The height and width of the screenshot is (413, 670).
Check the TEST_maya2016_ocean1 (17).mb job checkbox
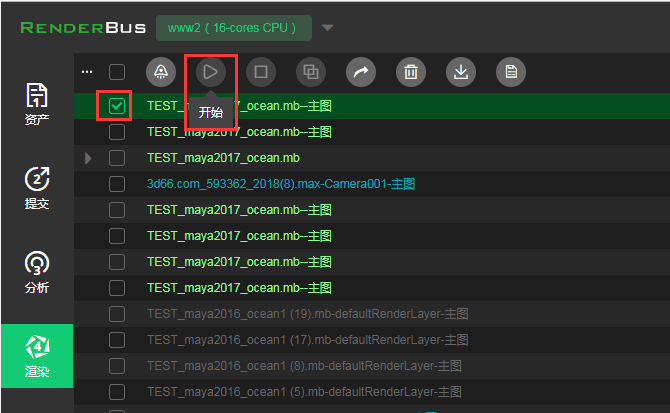coord(117,340)
